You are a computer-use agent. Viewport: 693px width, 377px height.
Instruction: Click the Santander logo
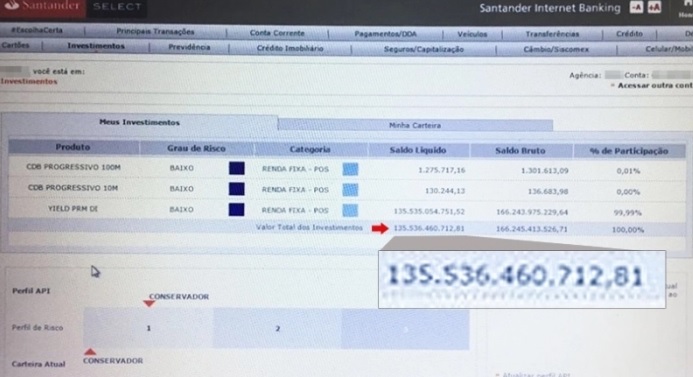tap(43, 7)
